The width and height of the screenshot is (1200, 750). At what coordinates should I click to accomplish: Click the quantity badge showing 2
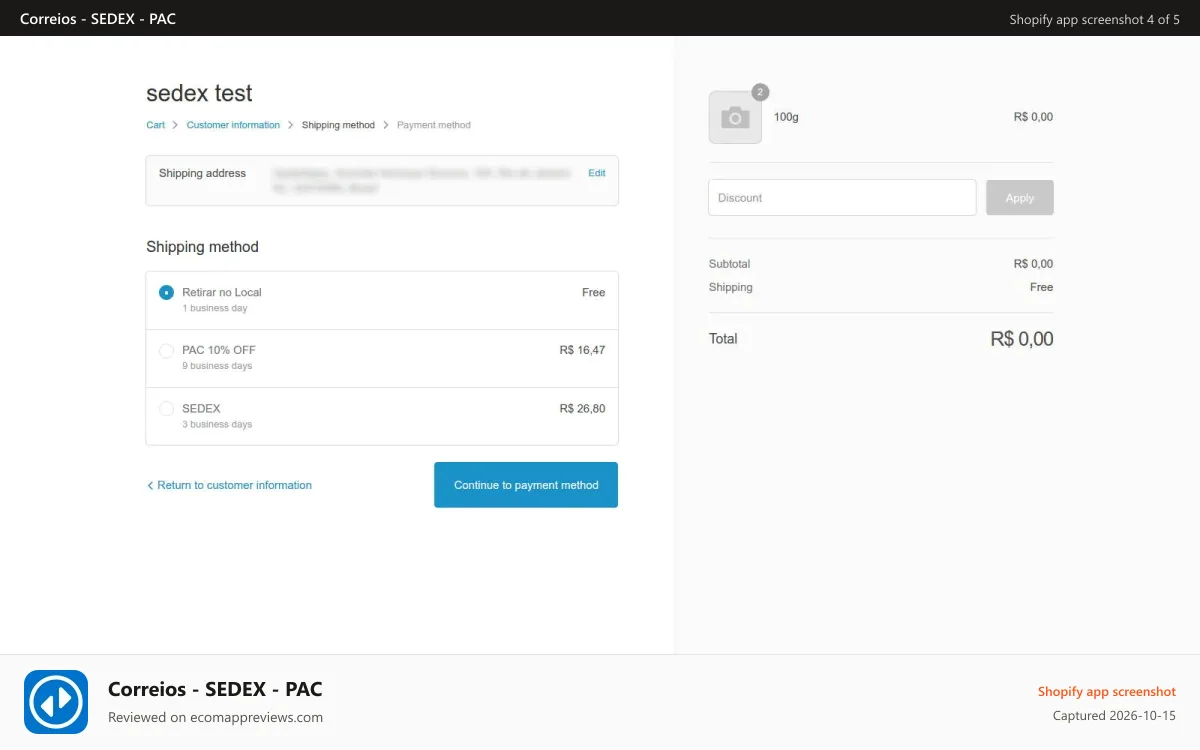760,92
